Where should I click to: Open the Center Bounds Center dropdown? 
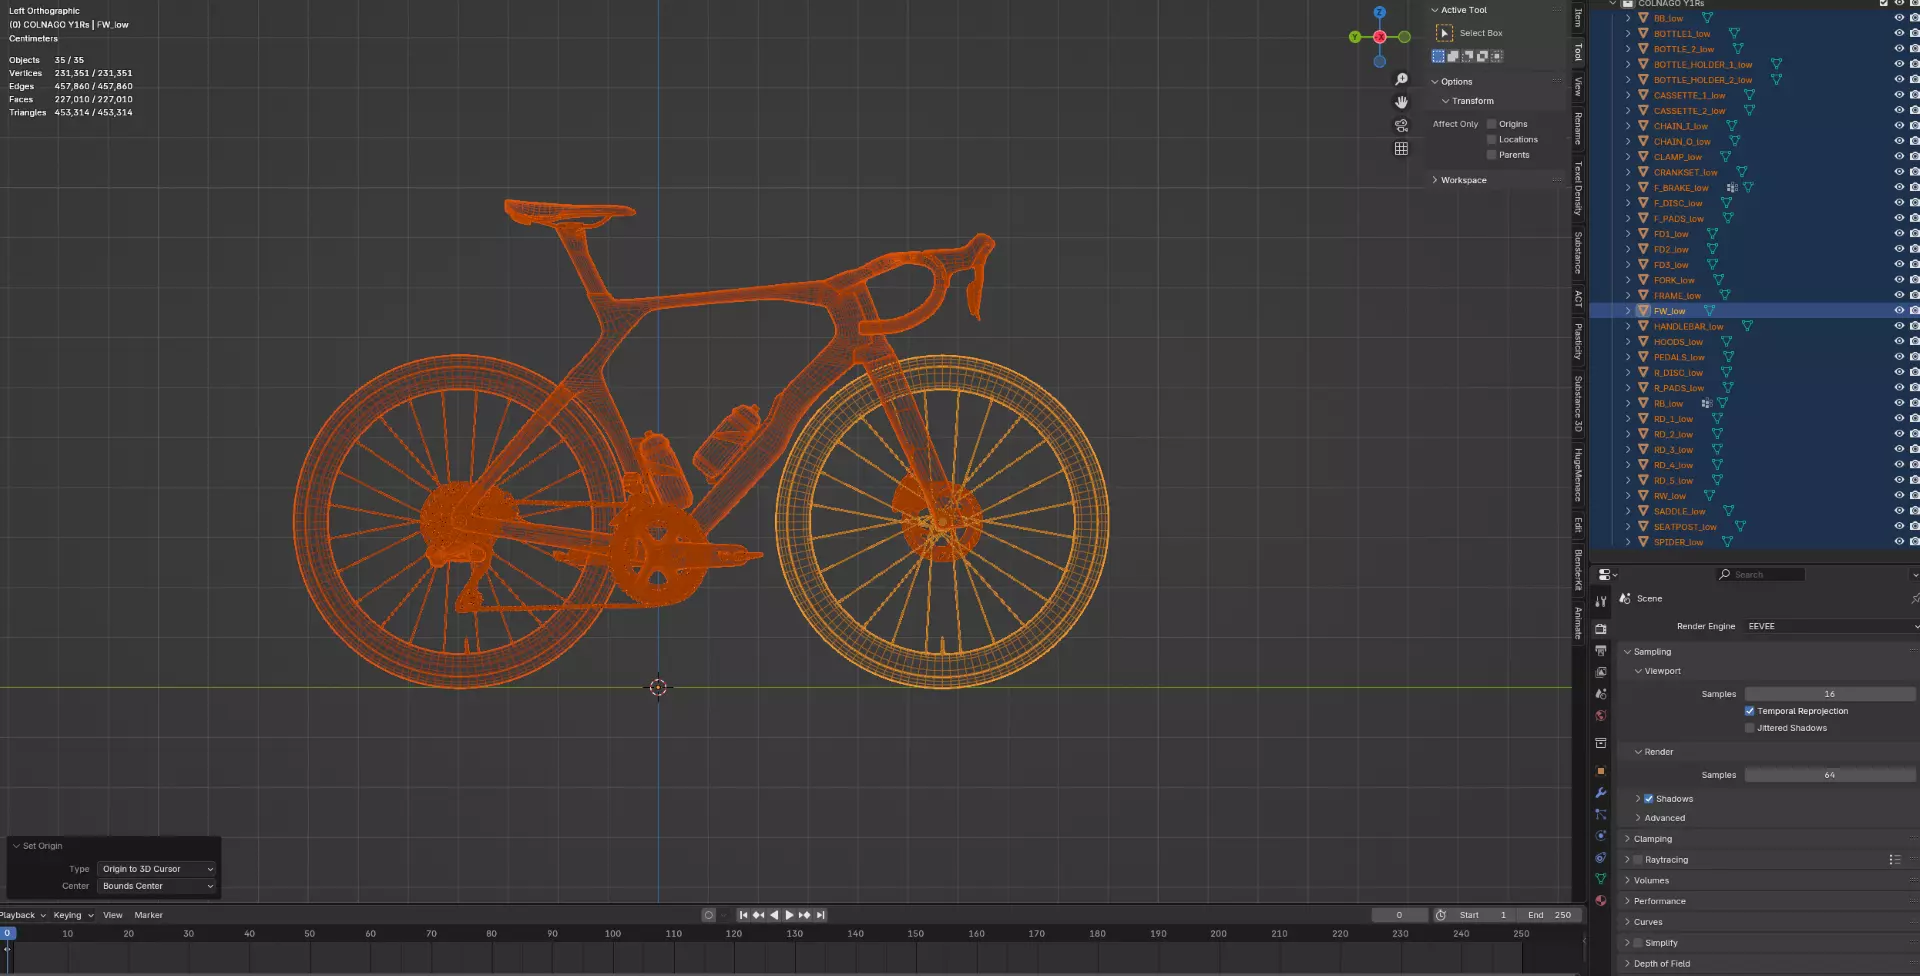tap(158, 887)
